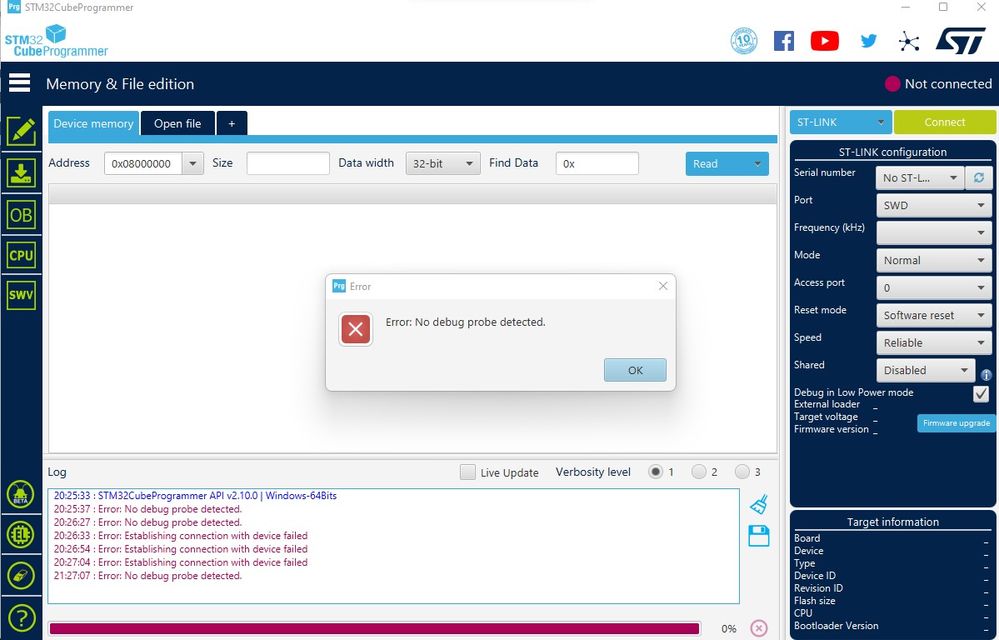Close the Error dialog with X
Viewport: 999px width, 640px height.
[x=663, y=286]
